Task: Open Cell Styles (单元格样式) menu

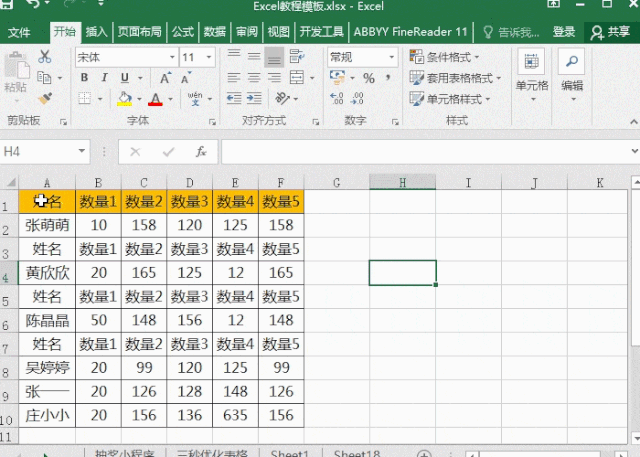Action: point(450,99)
